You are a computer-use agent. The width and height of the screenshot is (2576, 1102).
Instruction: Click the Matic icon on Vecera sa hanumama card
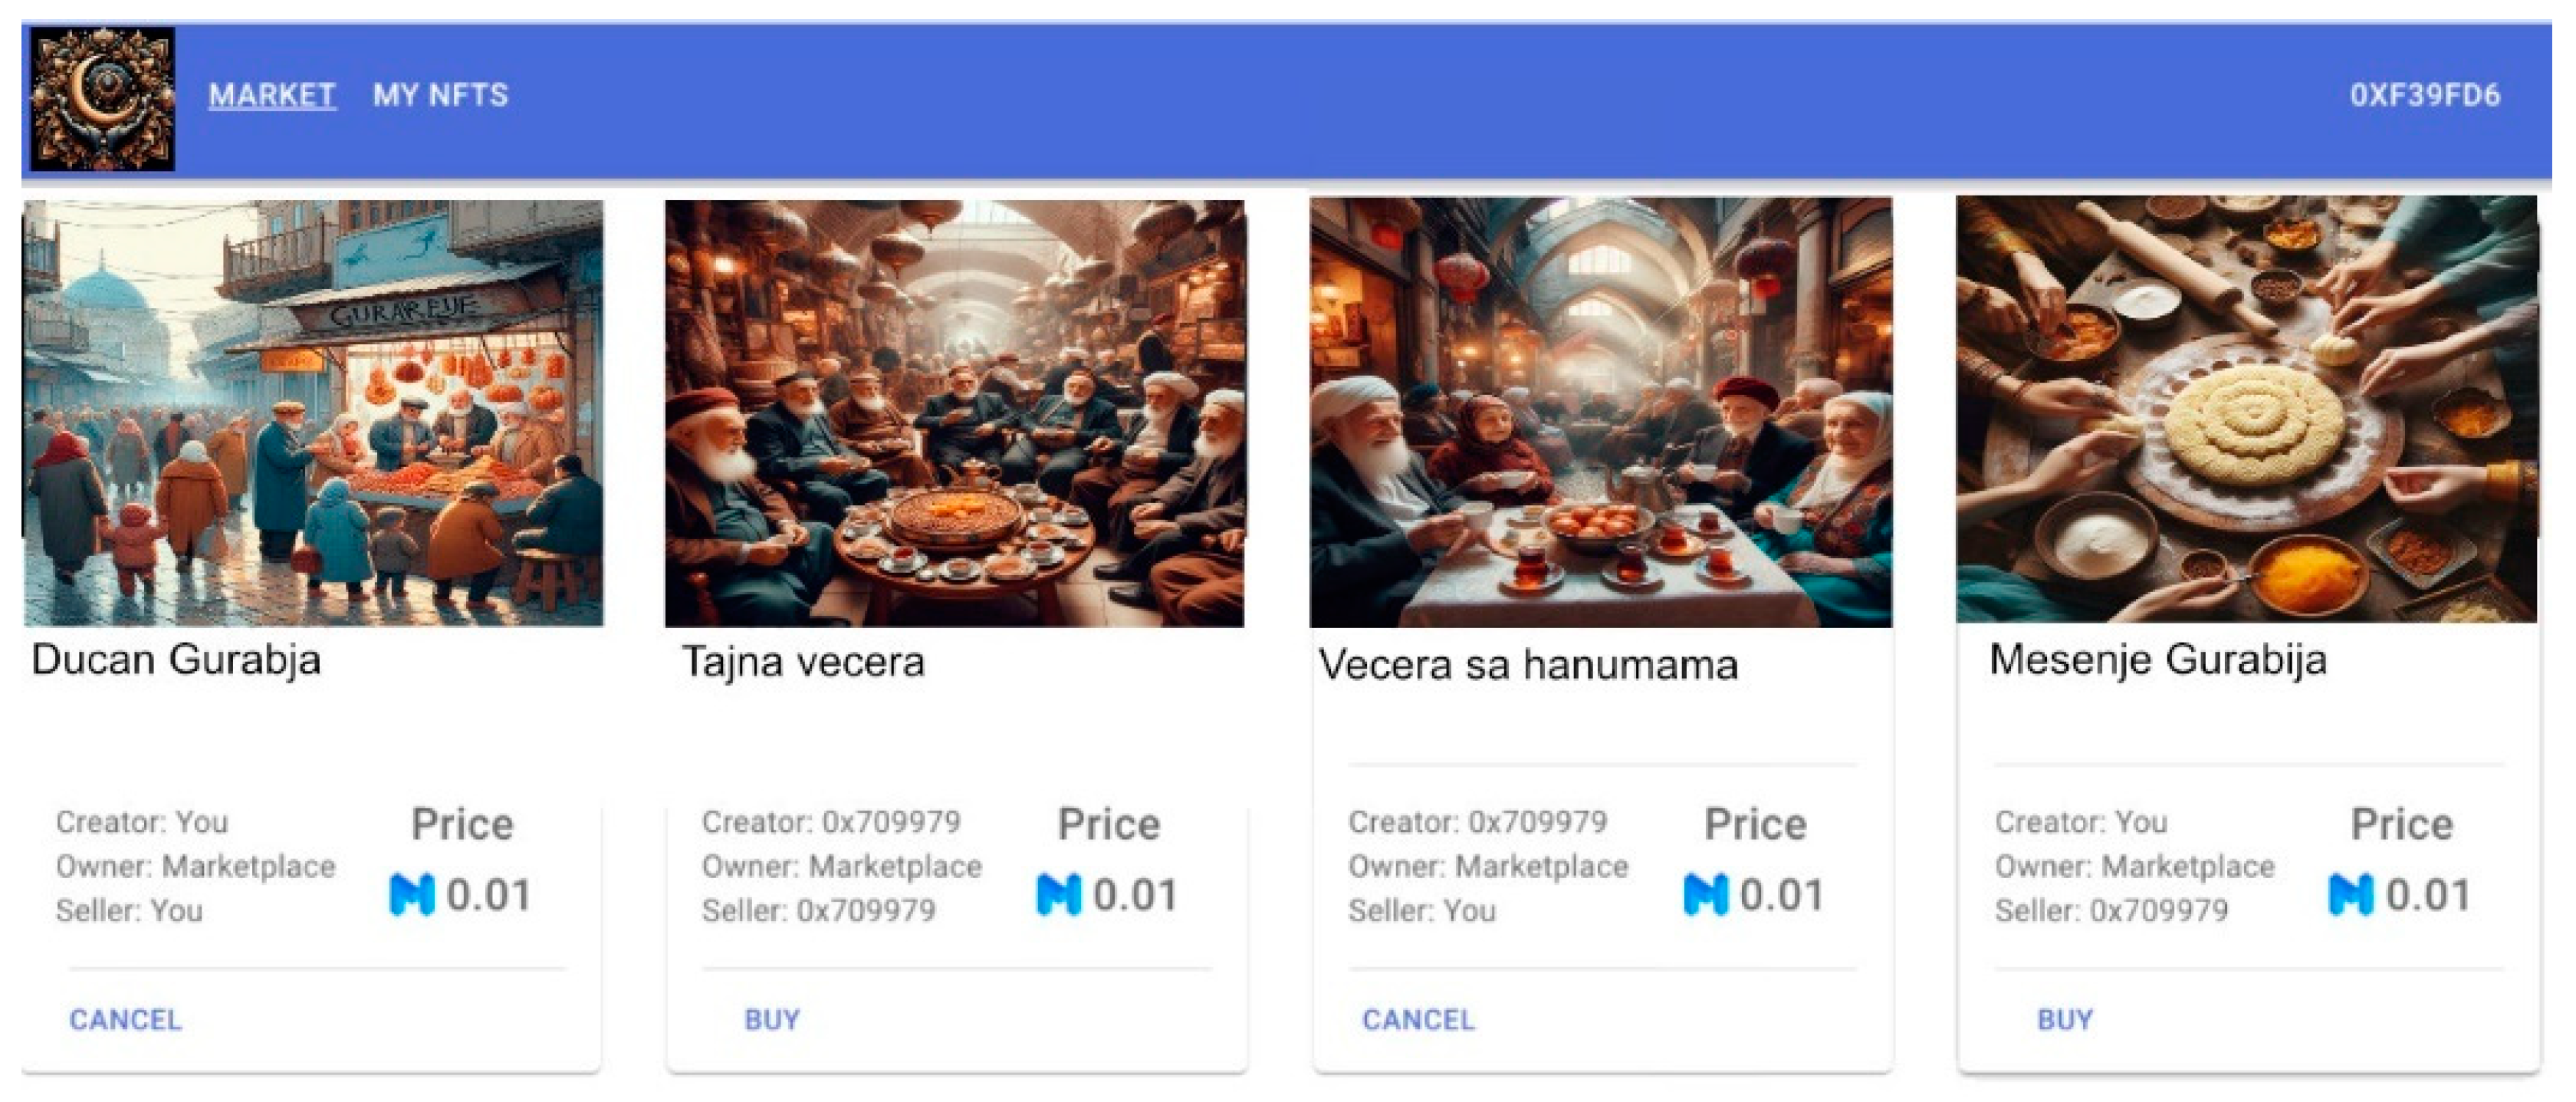pyautogui.click(x=1705, y=894)
